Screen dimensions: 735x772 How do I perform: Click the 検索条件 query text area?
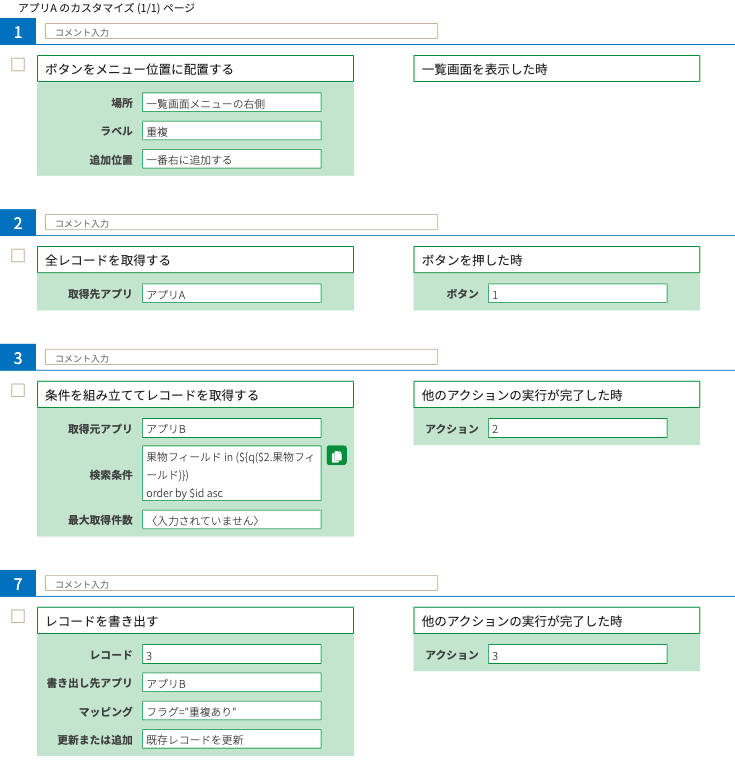232,474
